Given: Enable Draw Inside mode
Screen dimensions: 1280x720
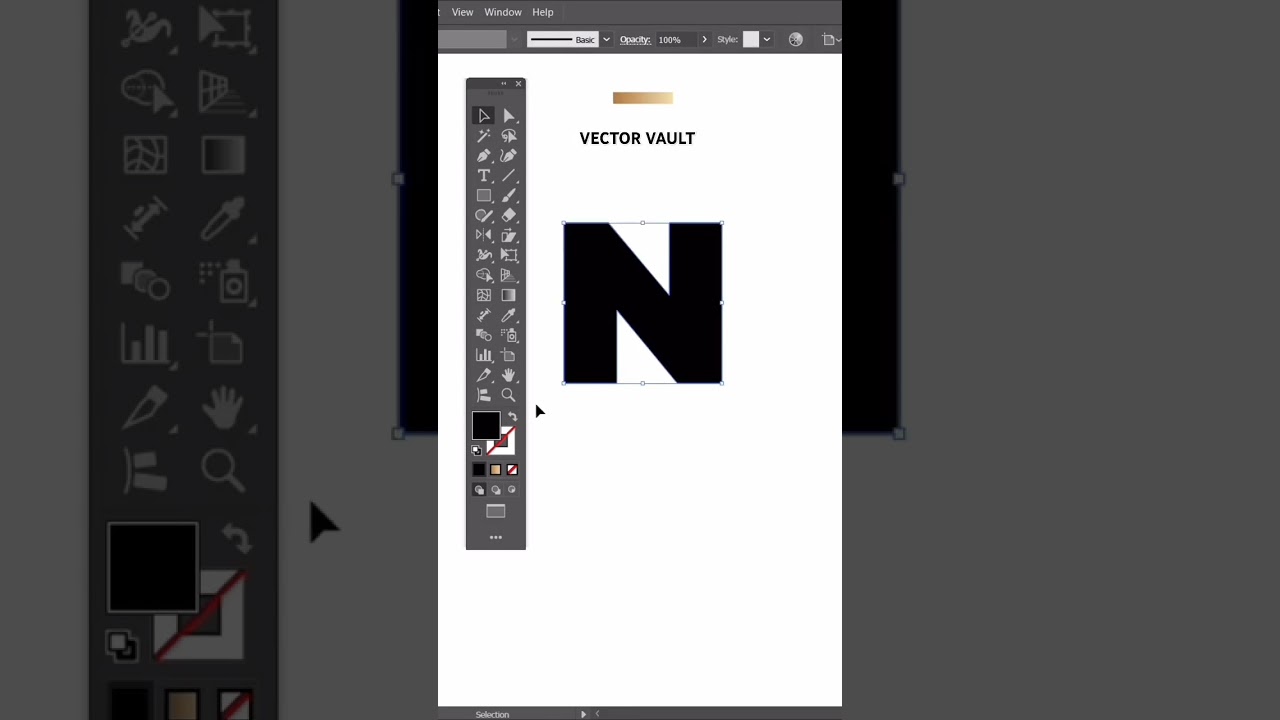Looking at the screenshot, I should 512,490.
